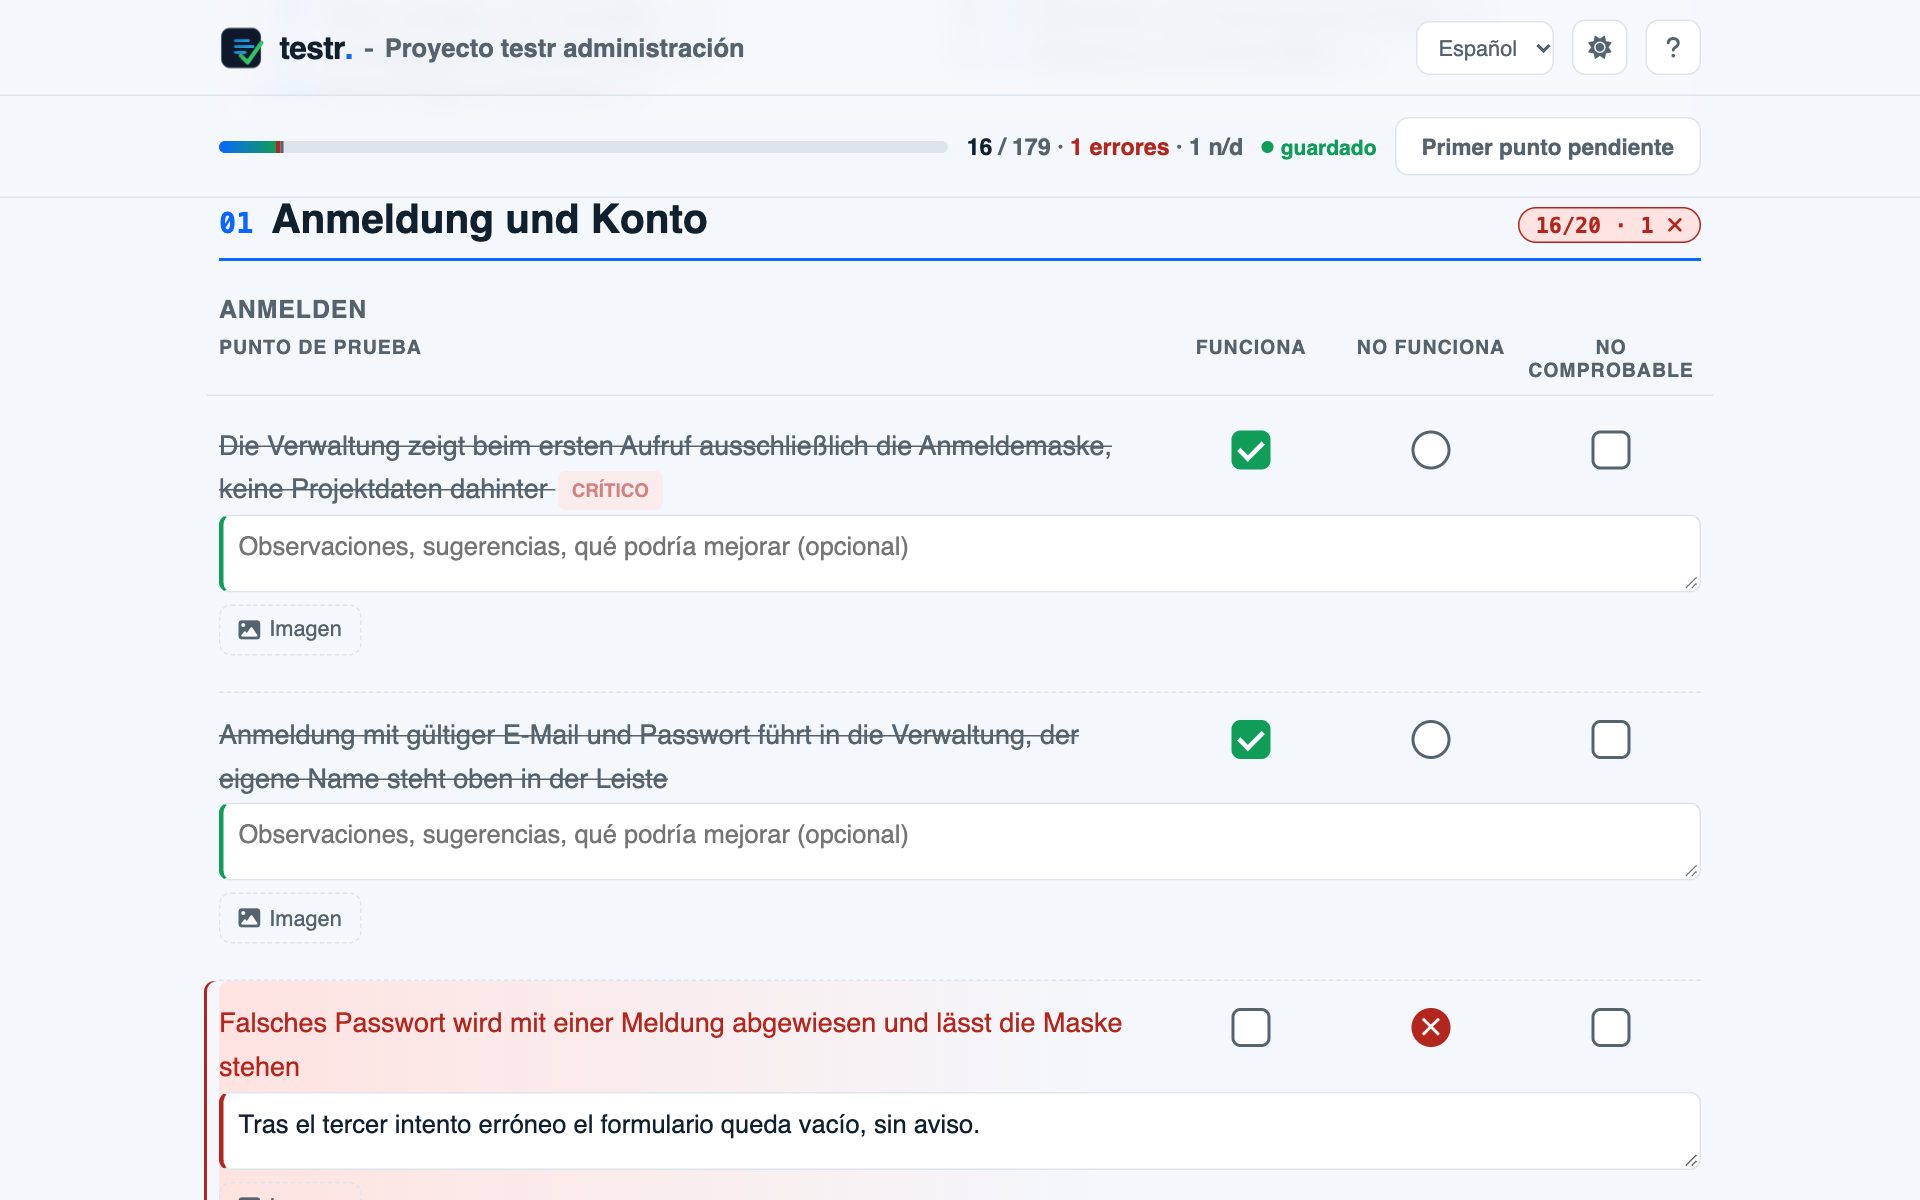Check No comprobable for Falsches Passwort test
Screen dimensions: 1920x1200
click(x=1610, y=1027)
